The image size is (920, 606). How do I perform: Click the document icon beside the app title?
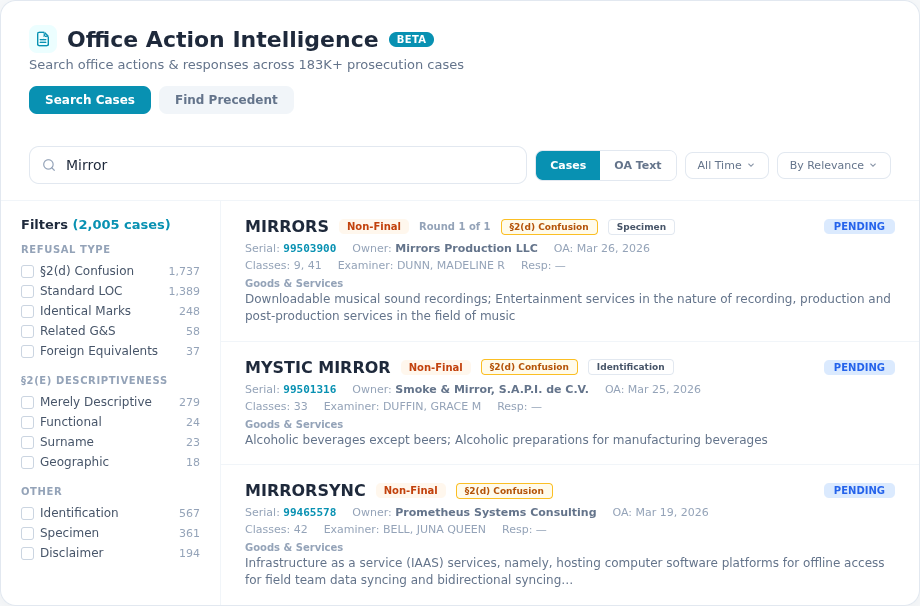[42, 38]
